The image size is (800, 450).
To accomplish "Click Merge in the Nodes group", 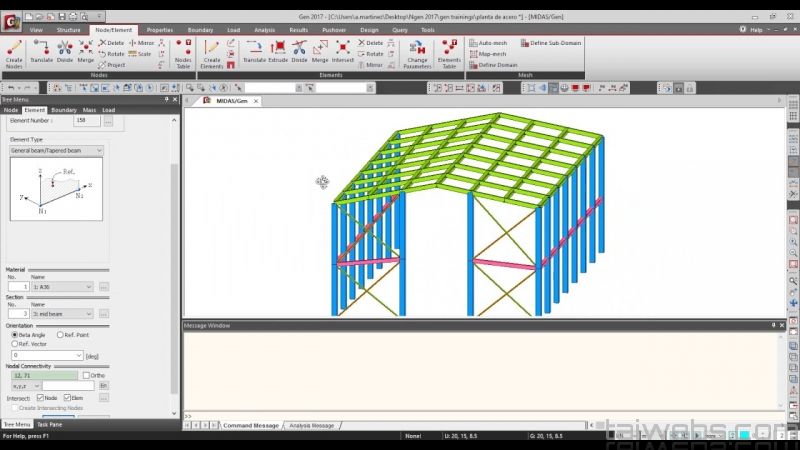I will point(86,52).
